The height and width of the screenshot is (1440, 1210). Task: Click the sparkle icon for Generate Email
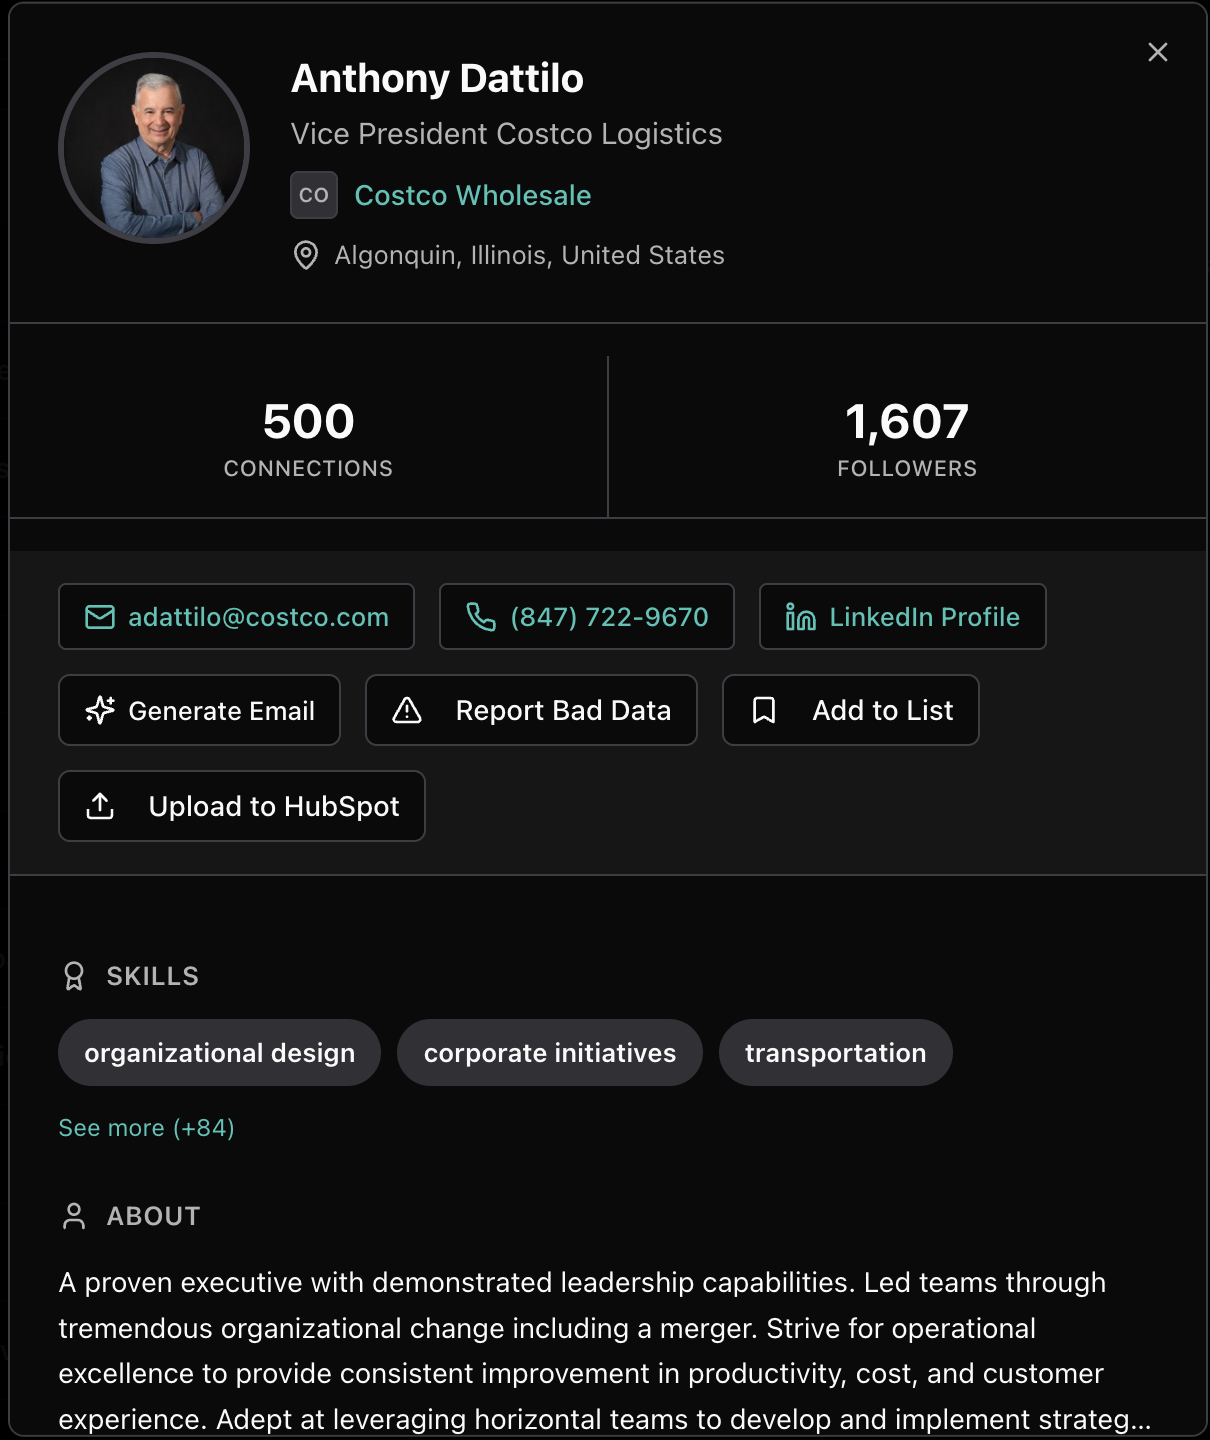click(x=100, y=710)
